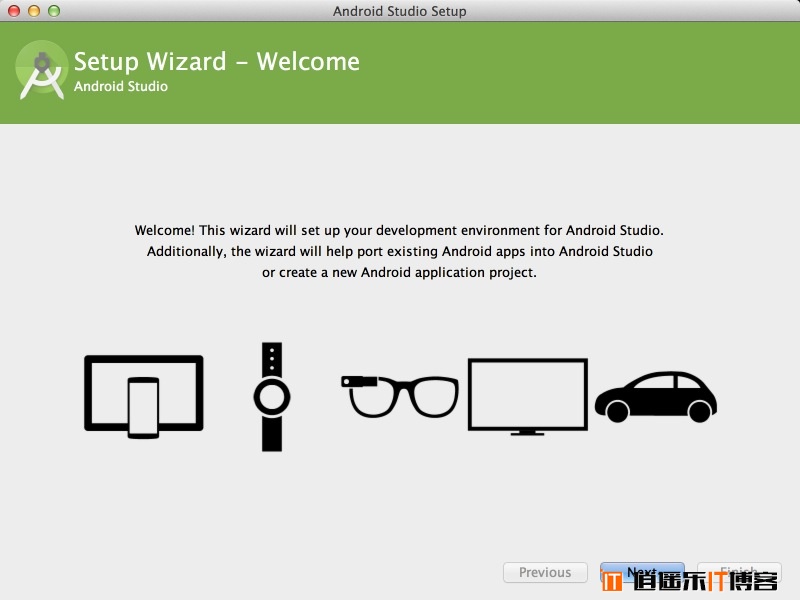
Task: Click the smartwatch wear icon
Action: click(x=272, y=397)
